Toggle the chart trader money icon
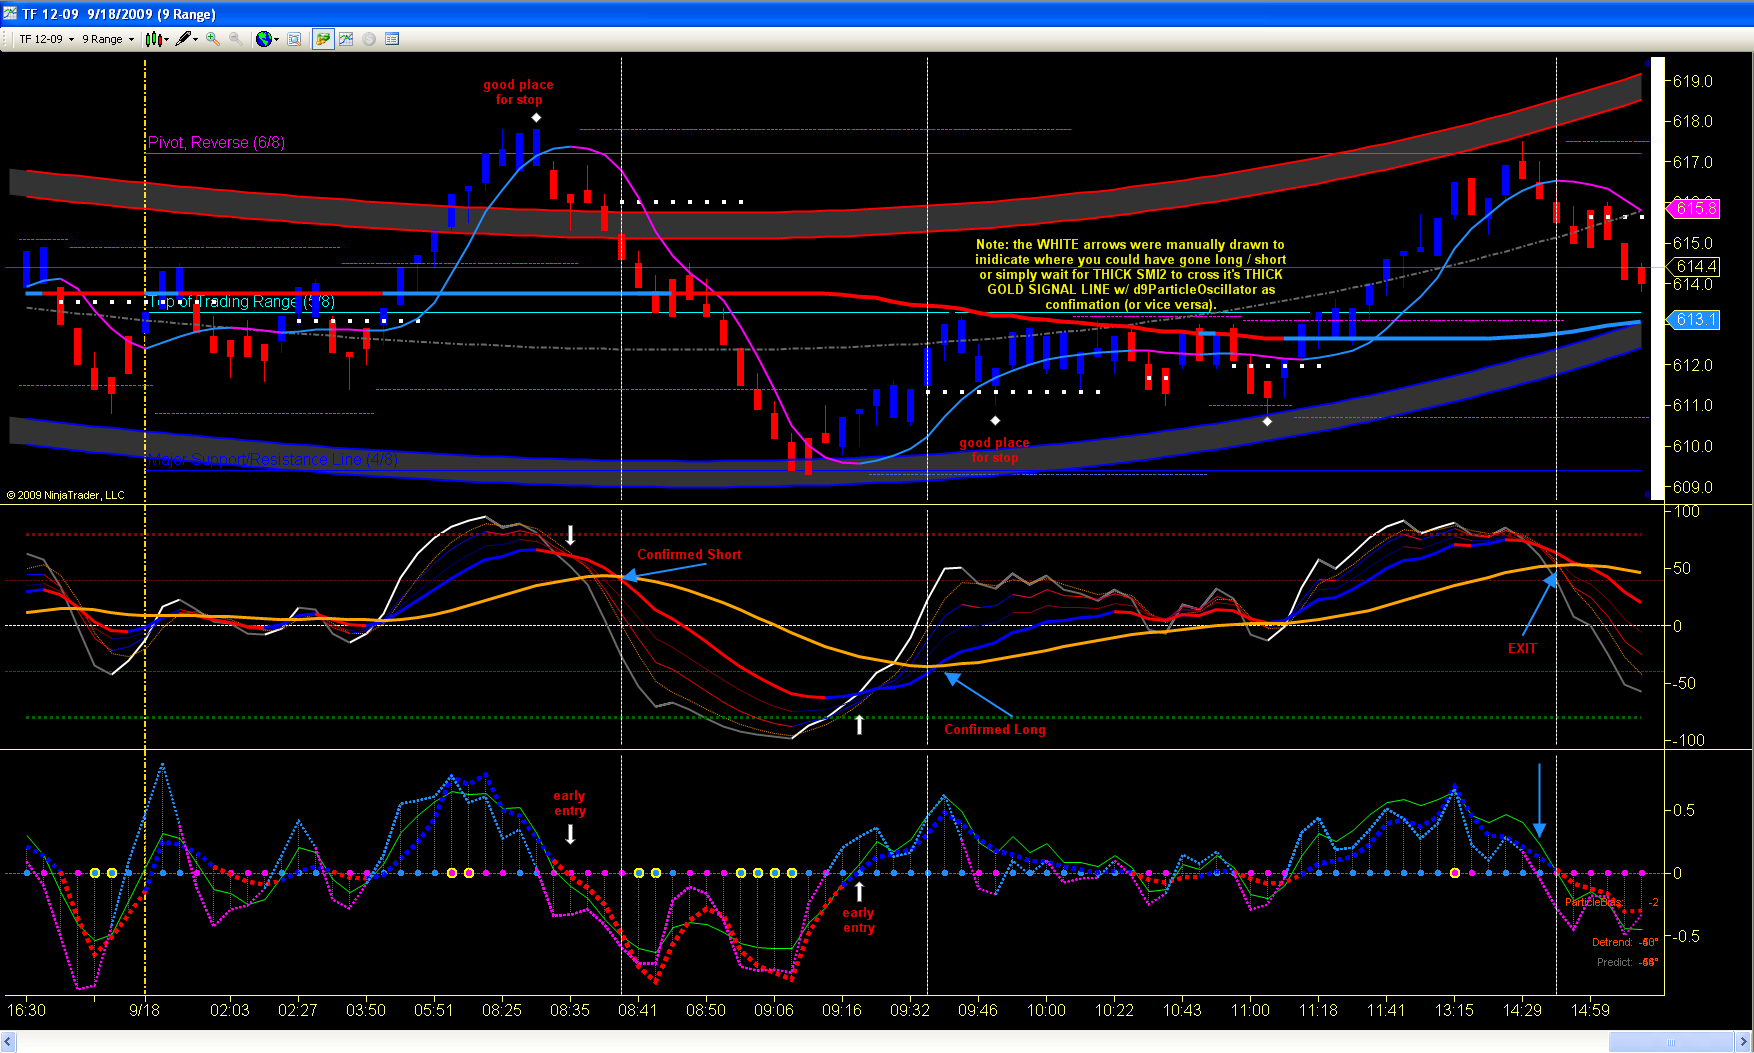 pyautogui.click(x=322, y=39)
